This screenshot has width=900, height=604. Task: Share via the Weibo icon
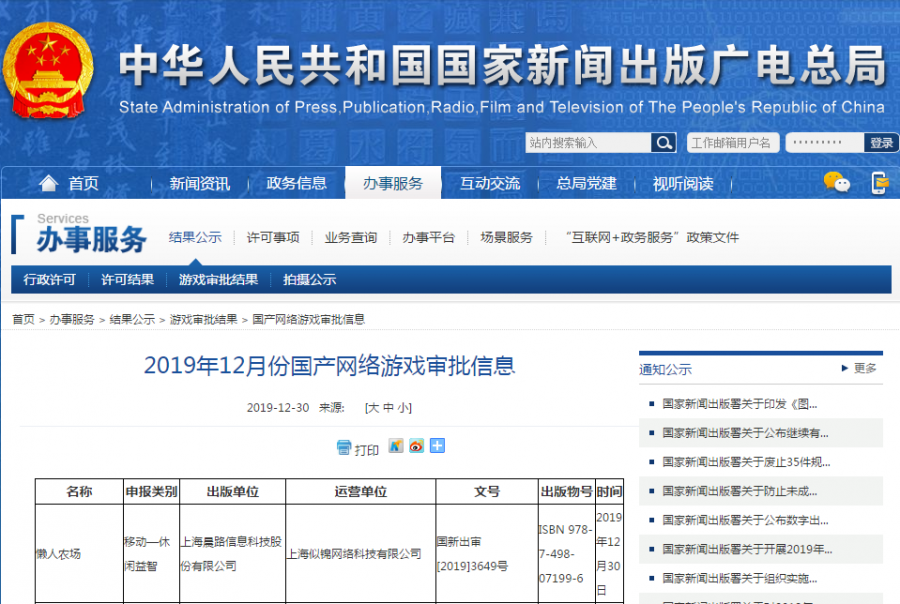point(416,446)
